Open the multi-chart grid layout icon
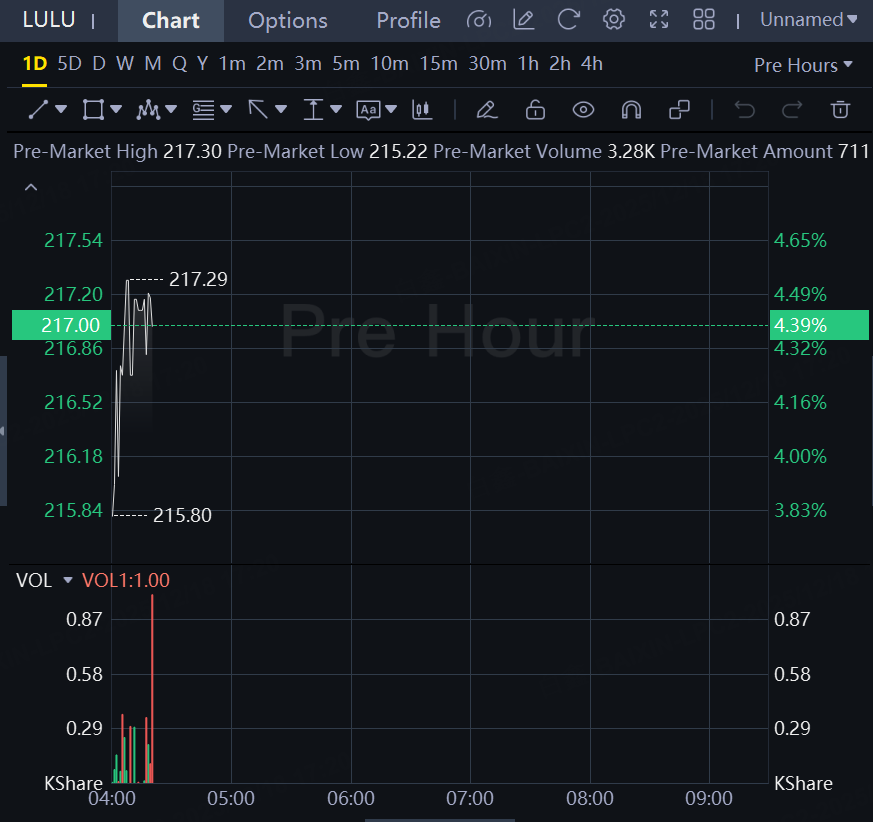The width and height of the screenshot is (873, 822). [704, 19]
